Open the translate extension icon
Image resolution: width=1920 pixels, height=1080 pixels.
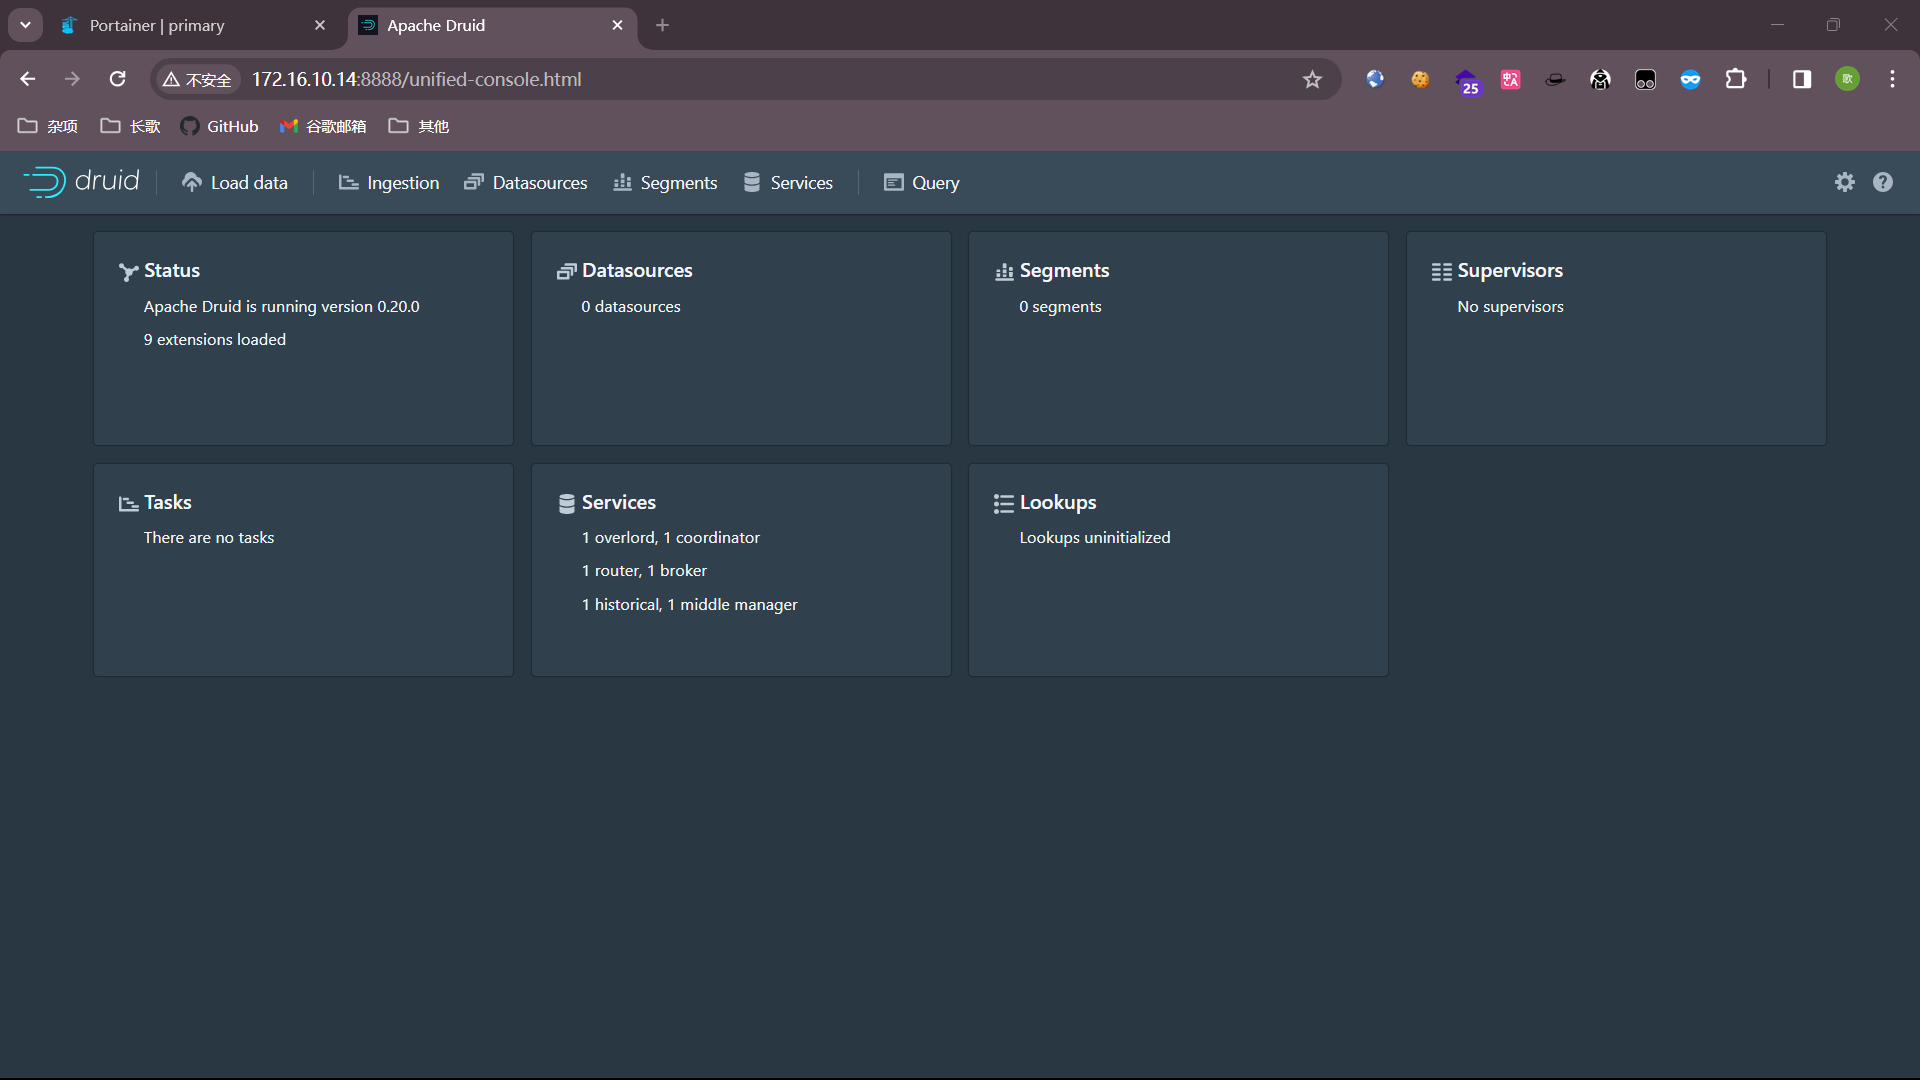coord(1511,79)
